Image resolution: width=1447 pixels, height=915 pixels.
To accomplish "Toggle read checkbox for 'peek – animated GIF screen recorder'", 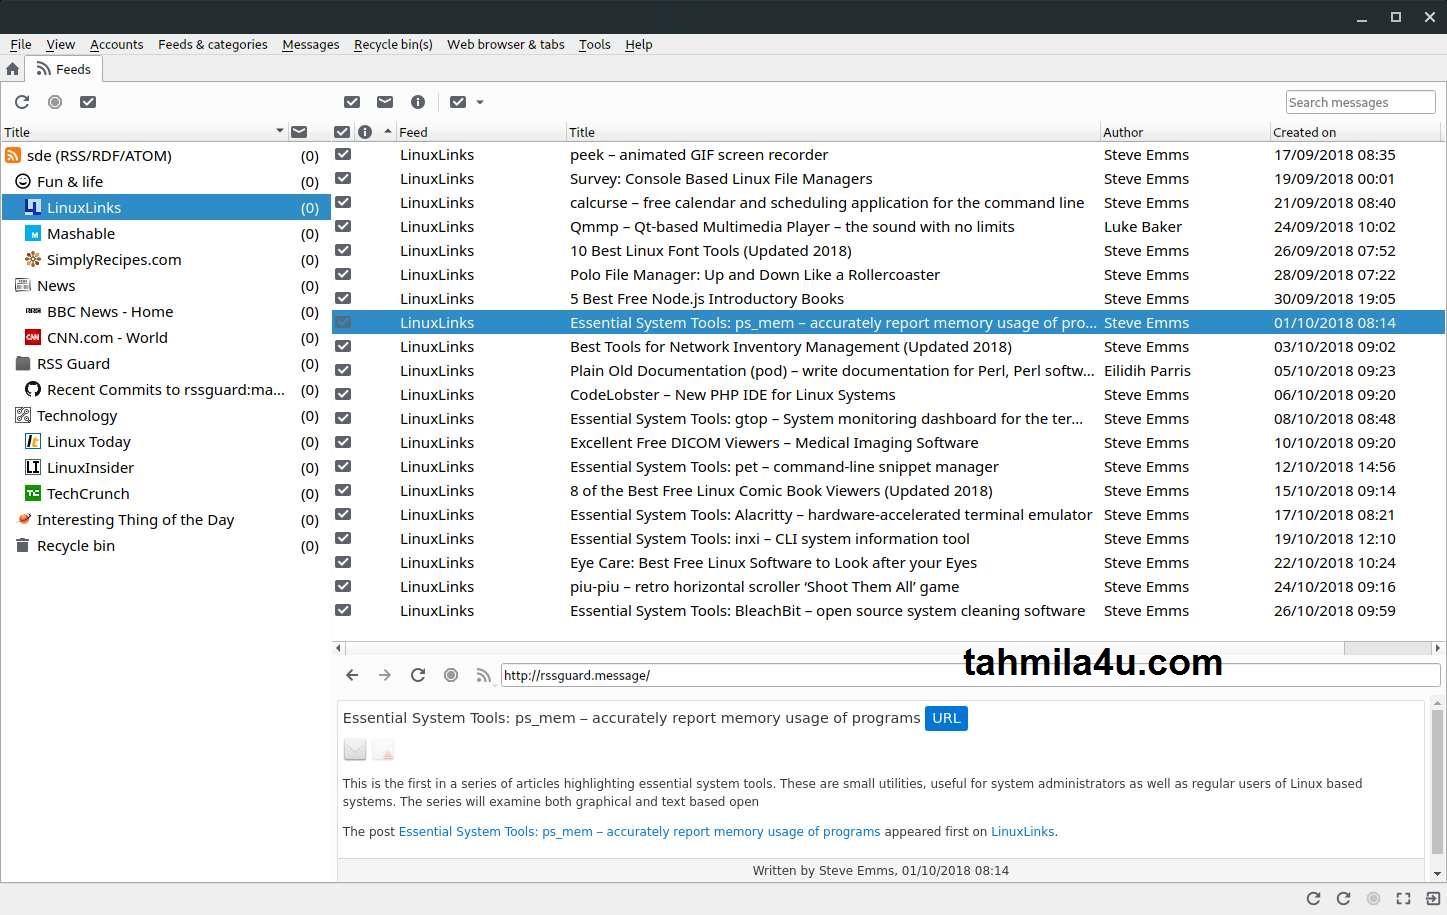I will tap(343, 154).
